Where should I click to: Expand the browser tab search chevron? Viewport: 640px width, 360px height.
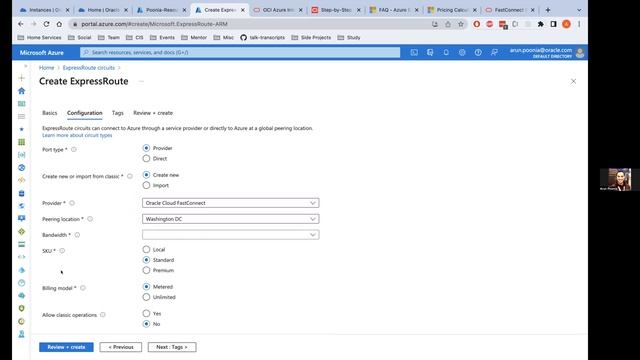(x=579, y=10)
